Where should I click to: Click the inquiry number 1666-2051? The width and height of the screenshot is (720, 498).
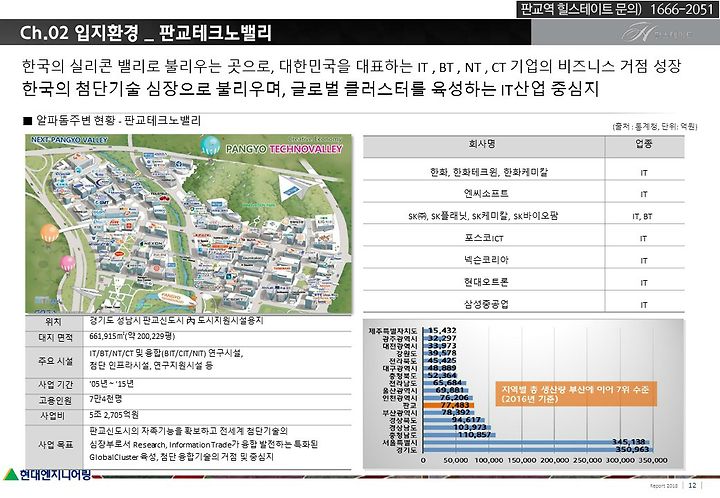[x=681, y=9]
